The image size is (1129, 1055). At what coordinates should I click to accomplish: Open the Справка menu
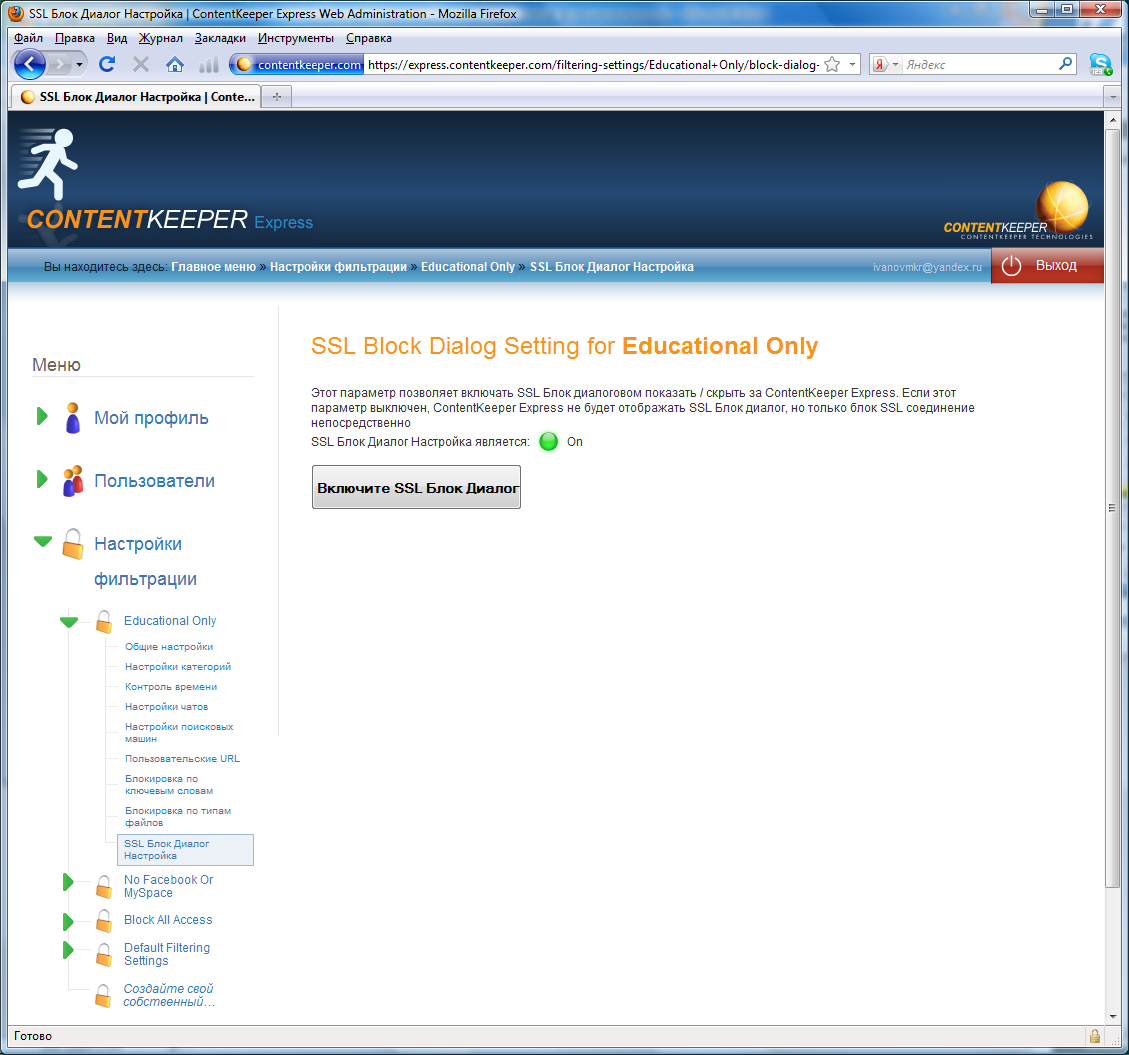[x=369, y=38]
